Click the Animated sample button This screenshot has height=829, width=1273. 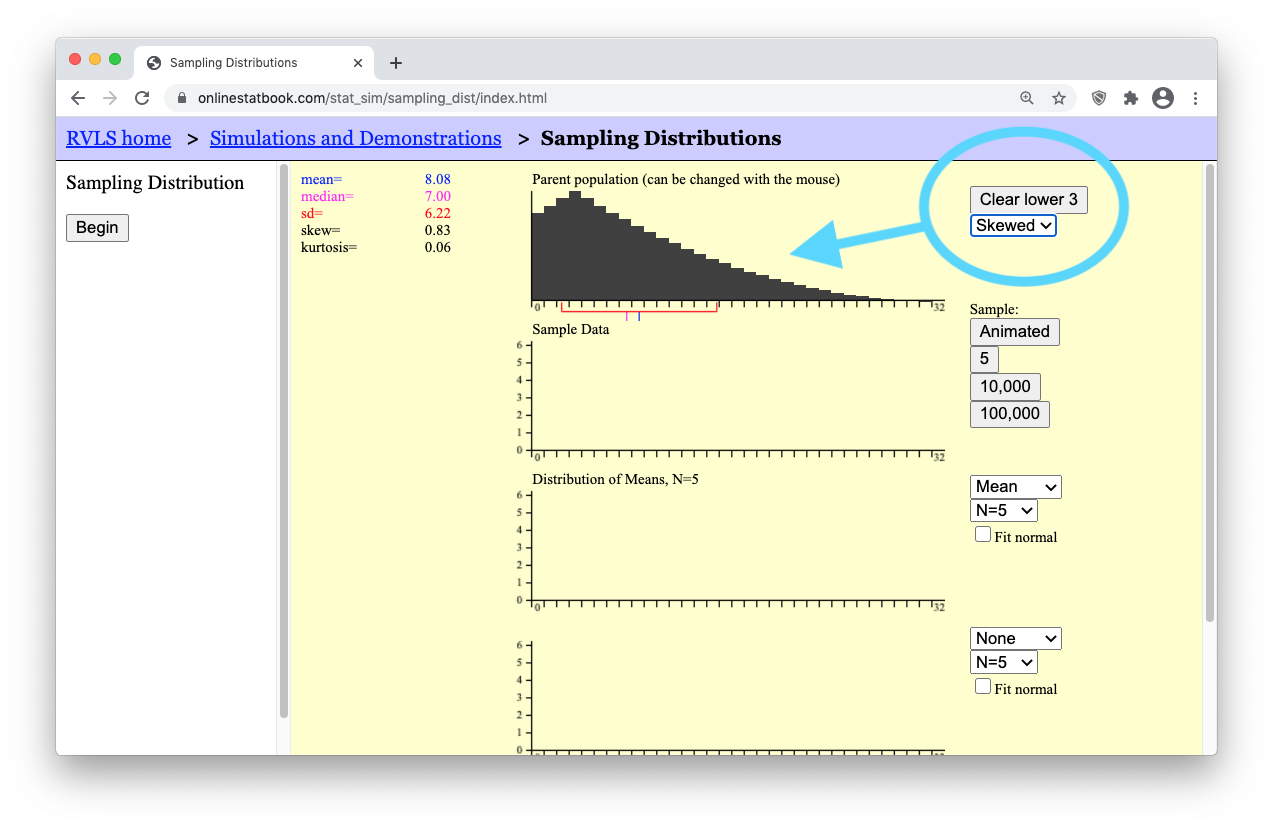pos(1014,332)
